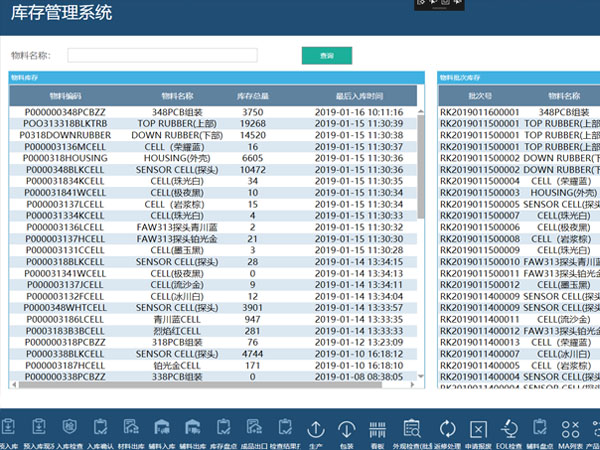This screenshot has height=450, width=600.
Task: Click the 物料编码 column header
Action: tap(65, 95)
